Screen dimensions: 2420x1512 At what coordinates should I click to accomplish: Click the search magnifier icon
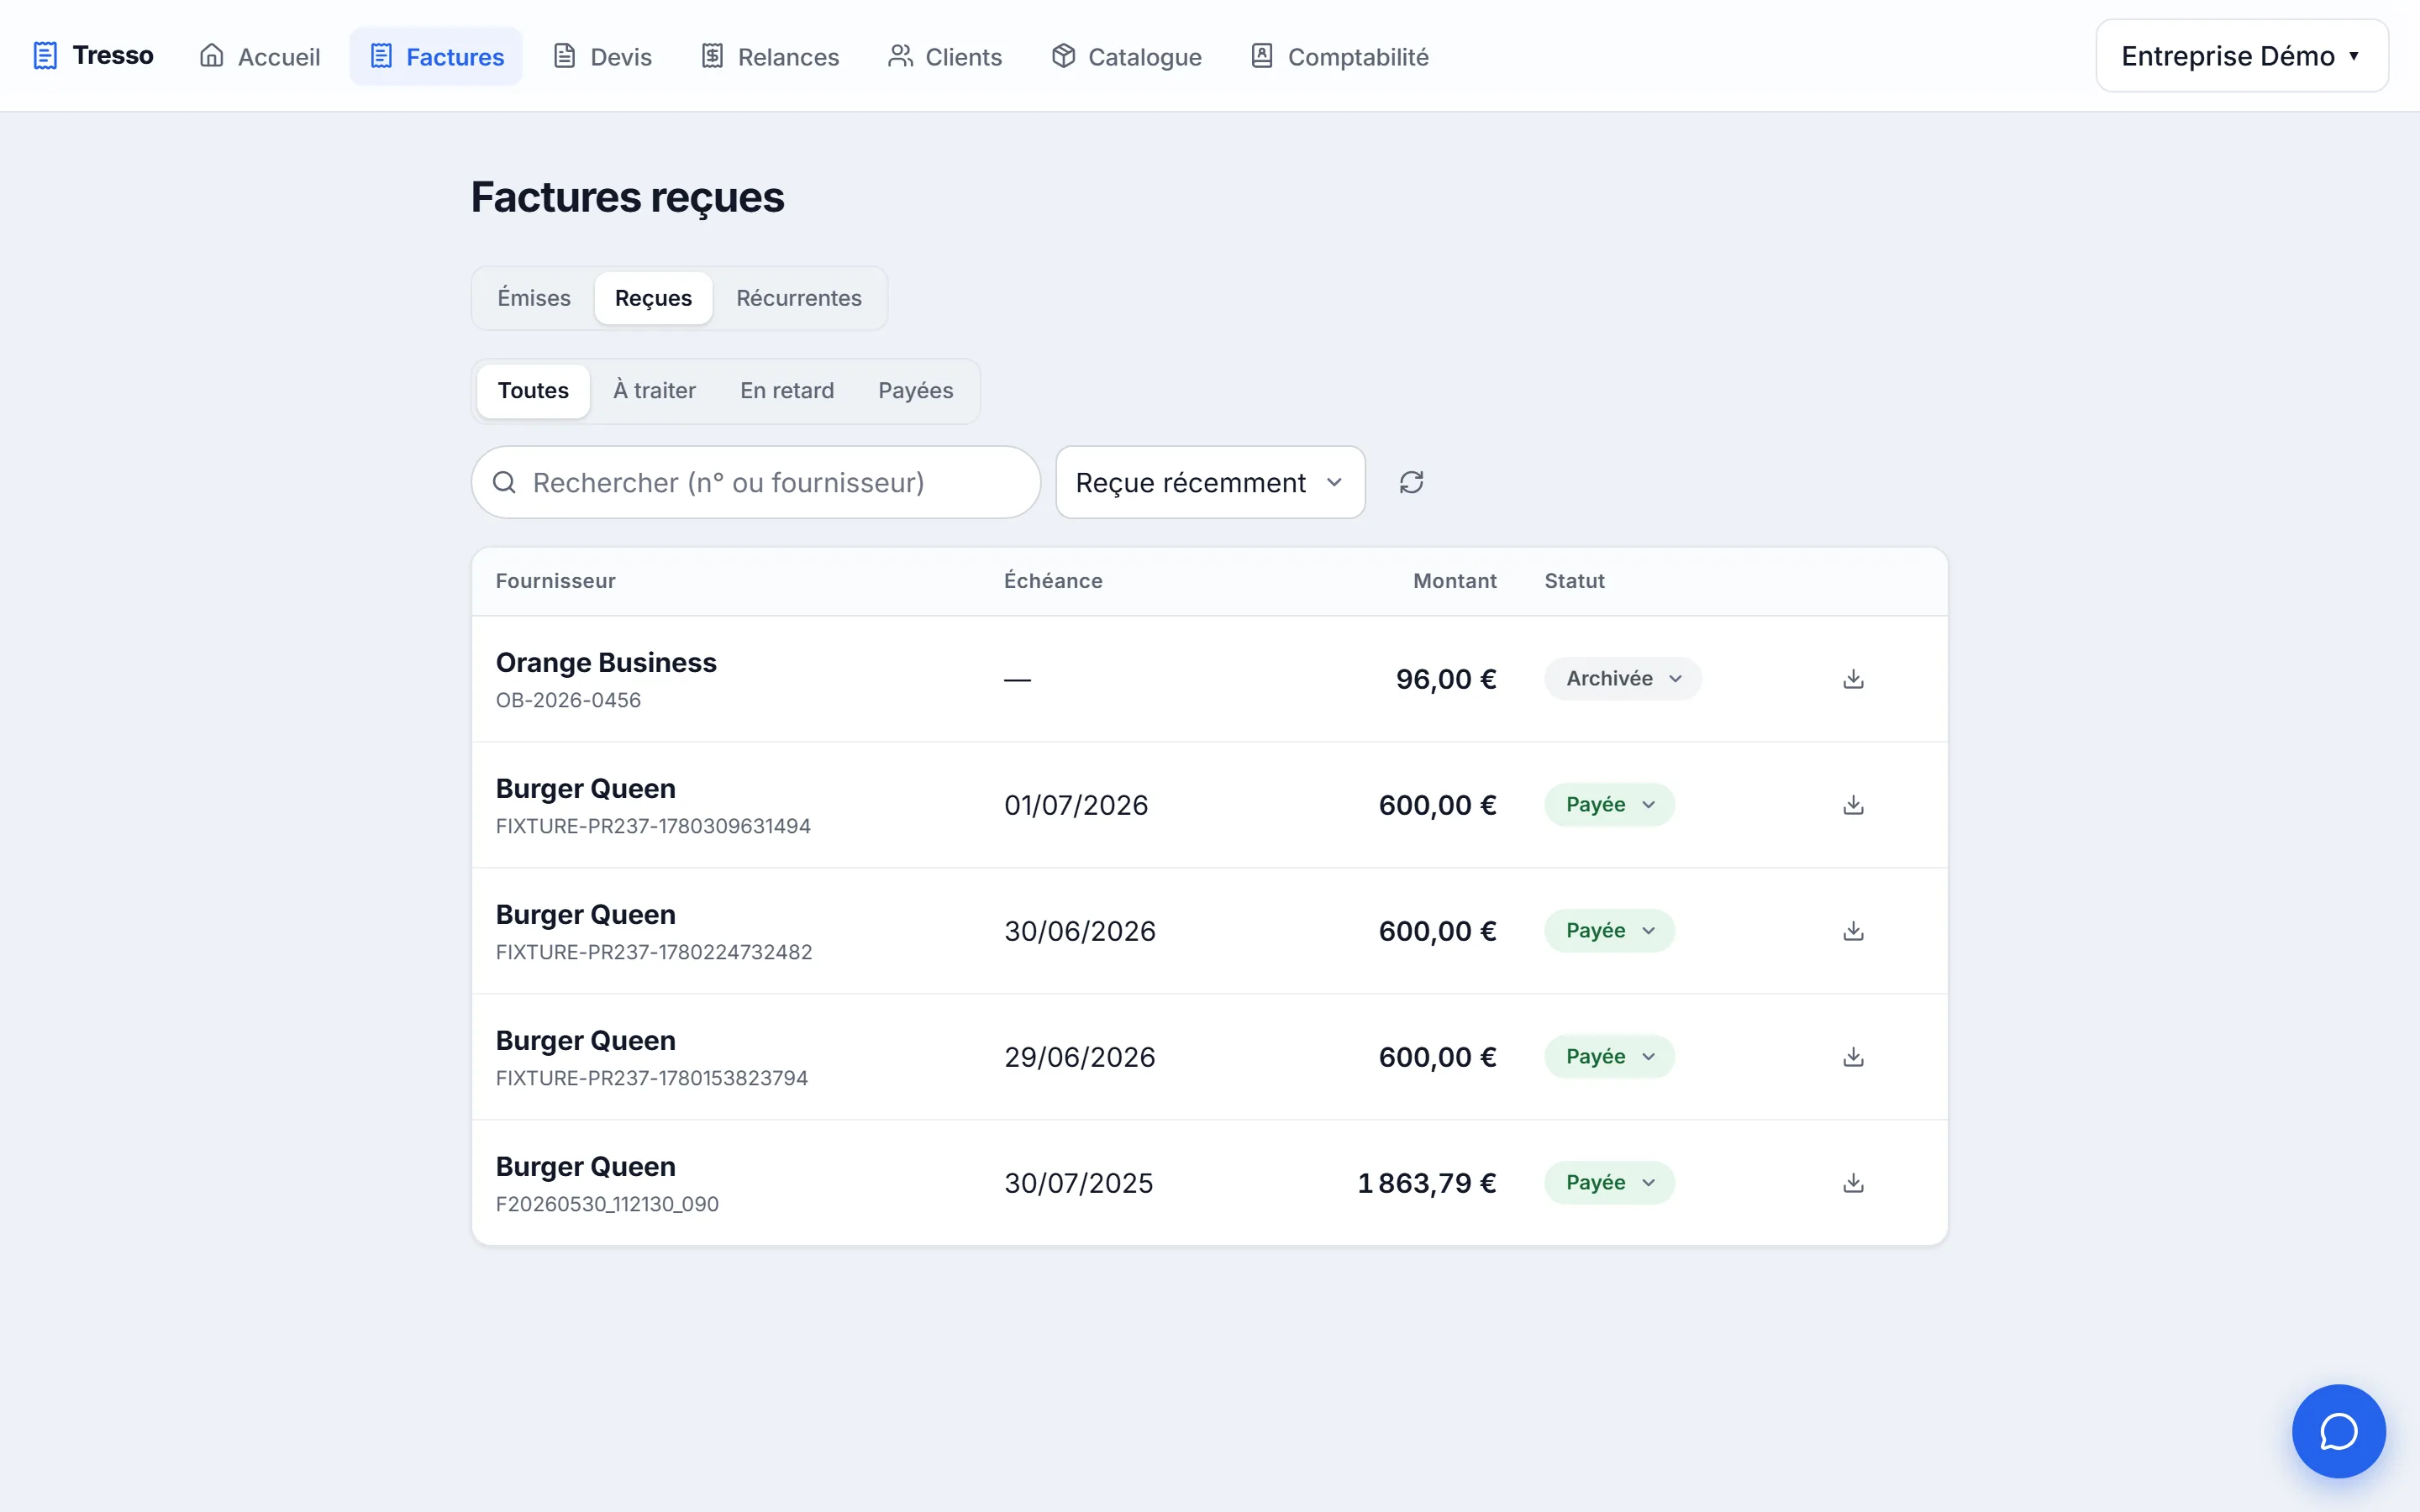[x=505, y=482]
